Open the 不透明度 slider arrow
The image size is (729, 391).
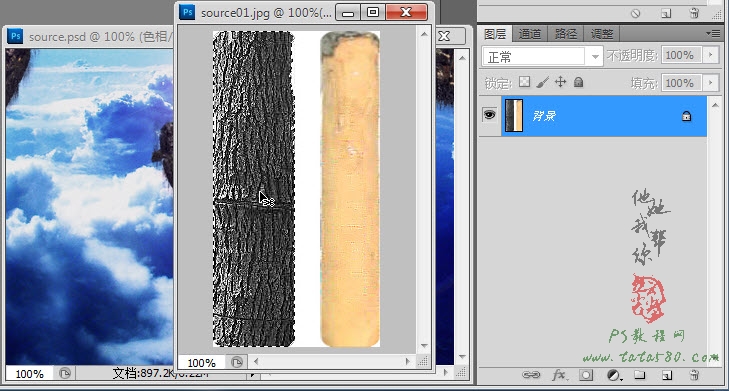click(710, 55)
